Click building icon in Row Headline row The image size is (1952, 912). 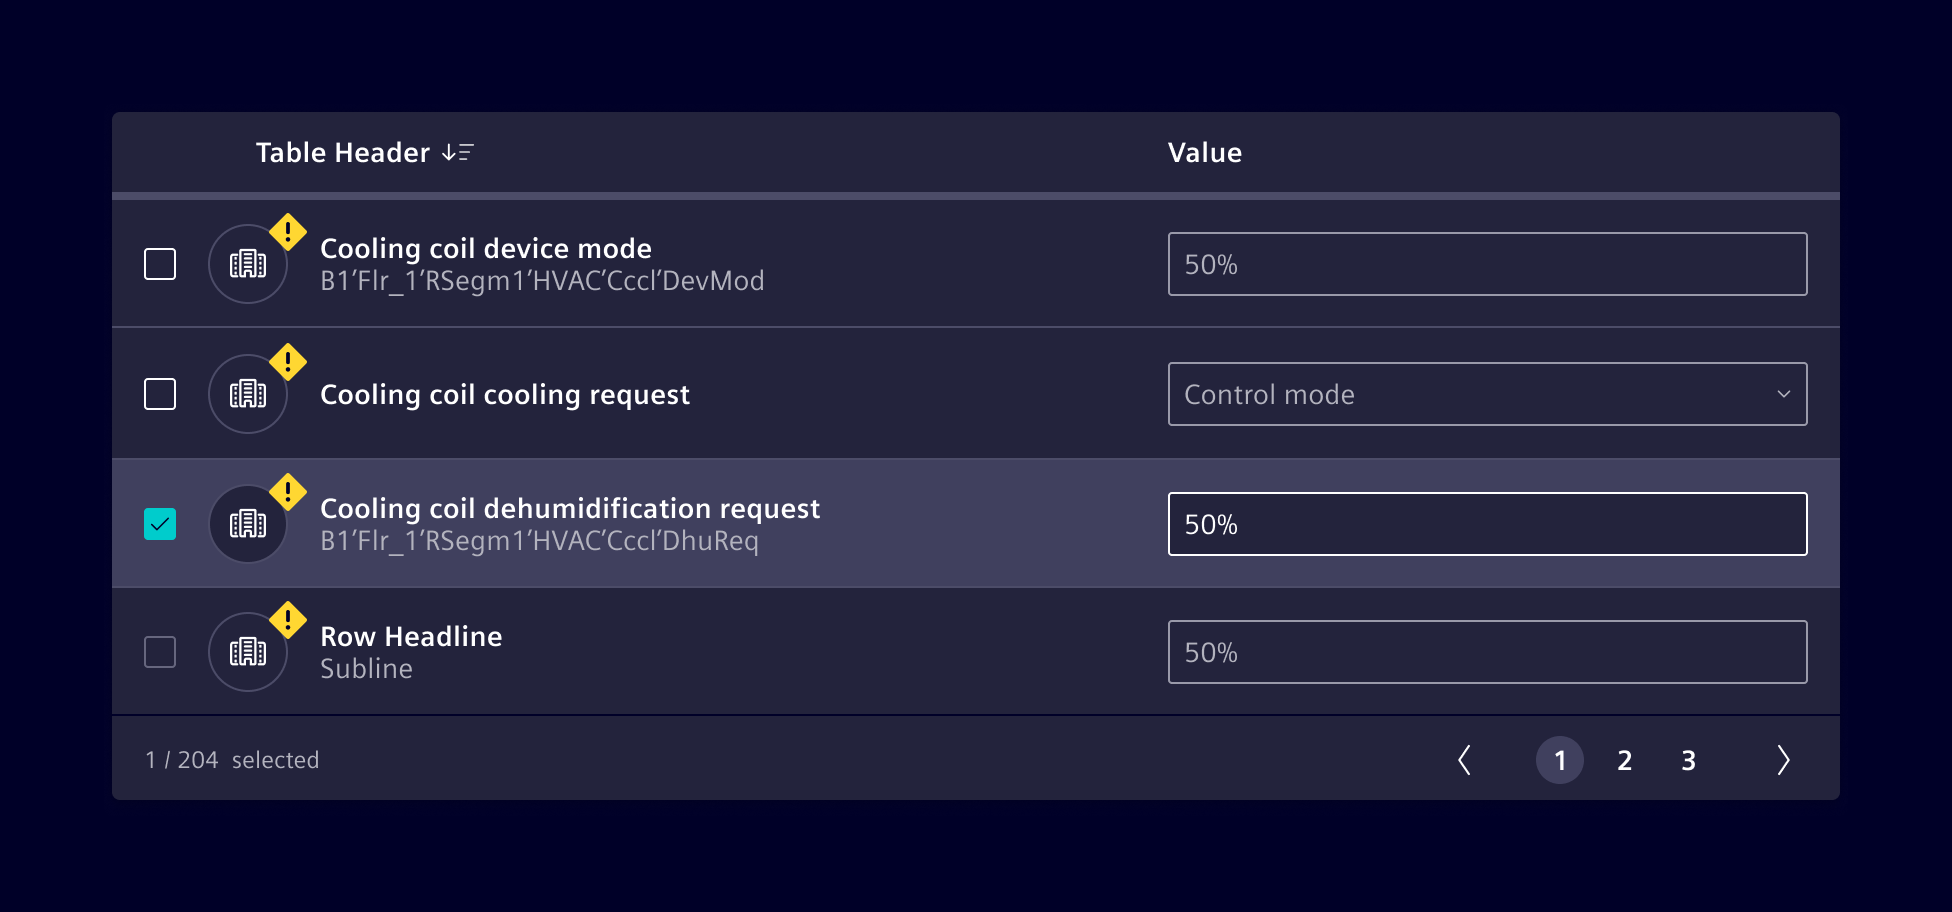[x=248, y=652]
